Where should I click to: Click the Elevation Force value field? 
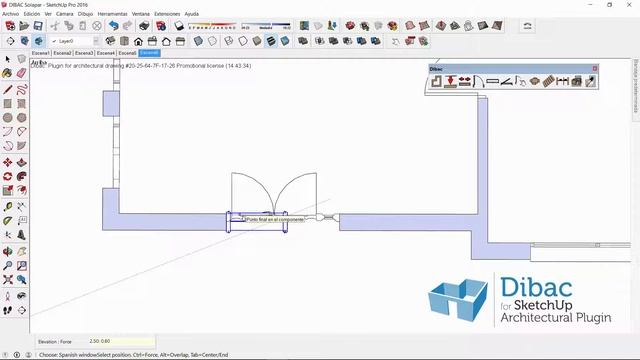point(122,341)
